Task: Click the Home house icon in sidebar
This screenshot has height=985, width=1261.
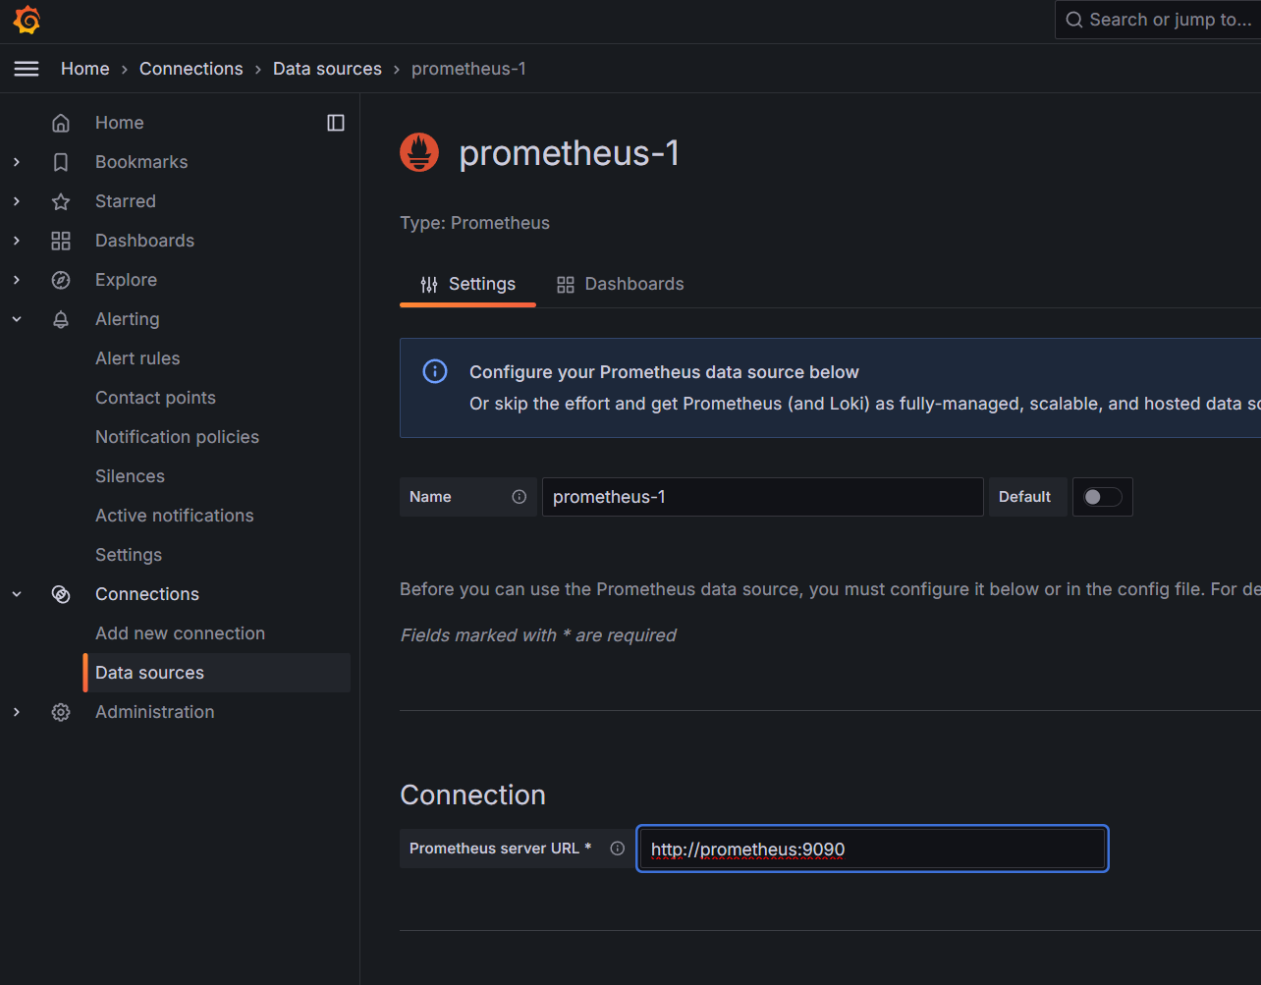Action: (x=61, y=123)
